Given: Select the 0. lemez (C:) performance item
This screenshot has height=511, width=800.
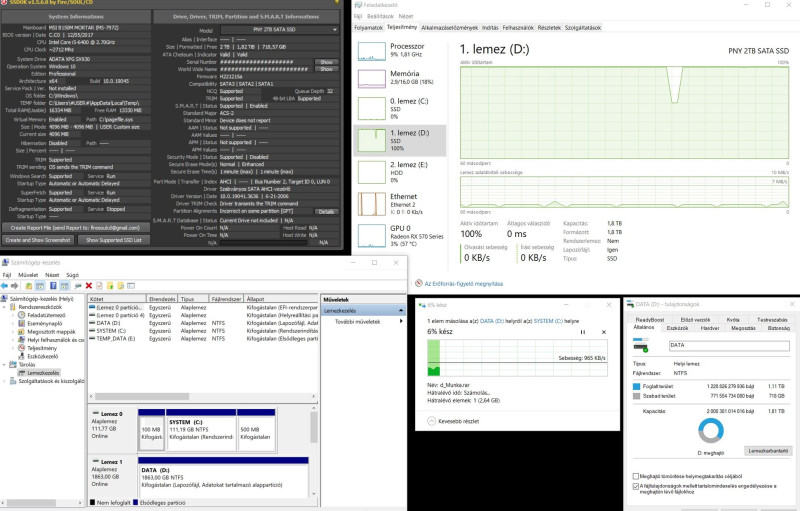Looking at the screenshot, I should [400, 109].
